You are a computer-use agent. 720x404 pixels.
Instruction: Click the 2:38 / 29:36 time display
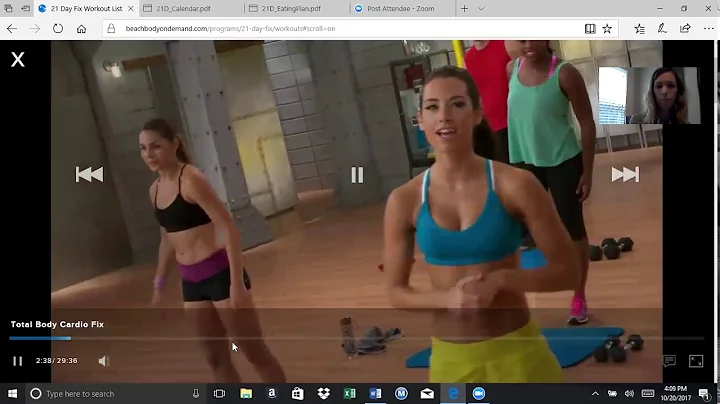[56, 361]
